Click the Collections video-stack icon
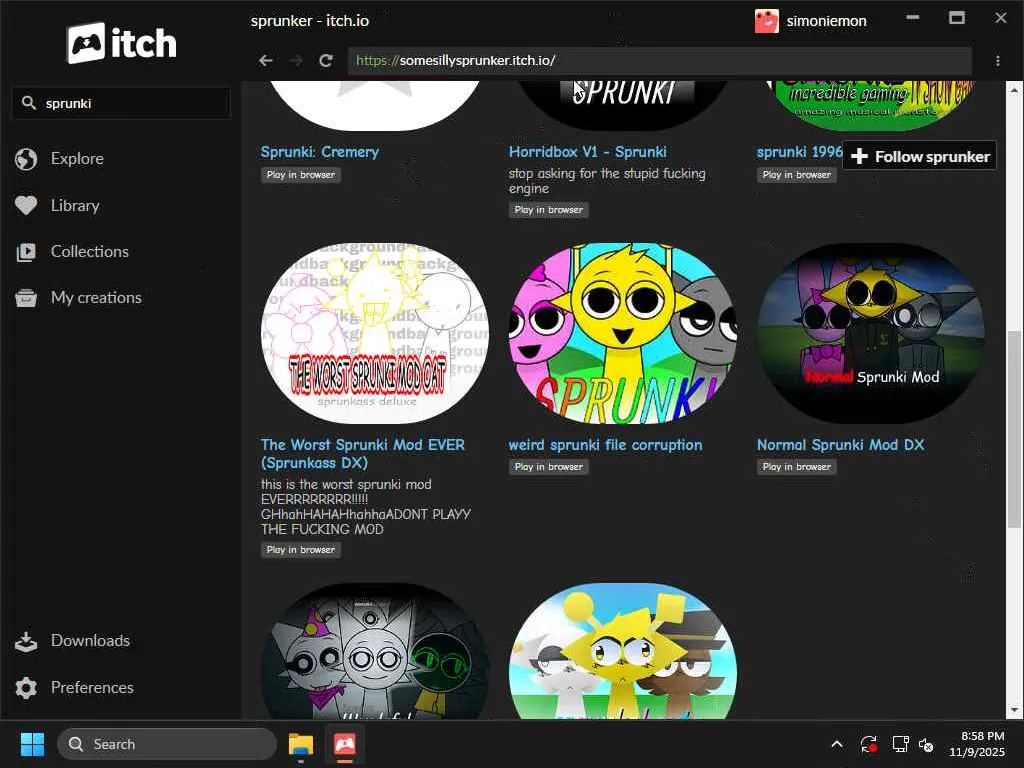This screenshot has width=1024, height=768. (x=26, y=252)
